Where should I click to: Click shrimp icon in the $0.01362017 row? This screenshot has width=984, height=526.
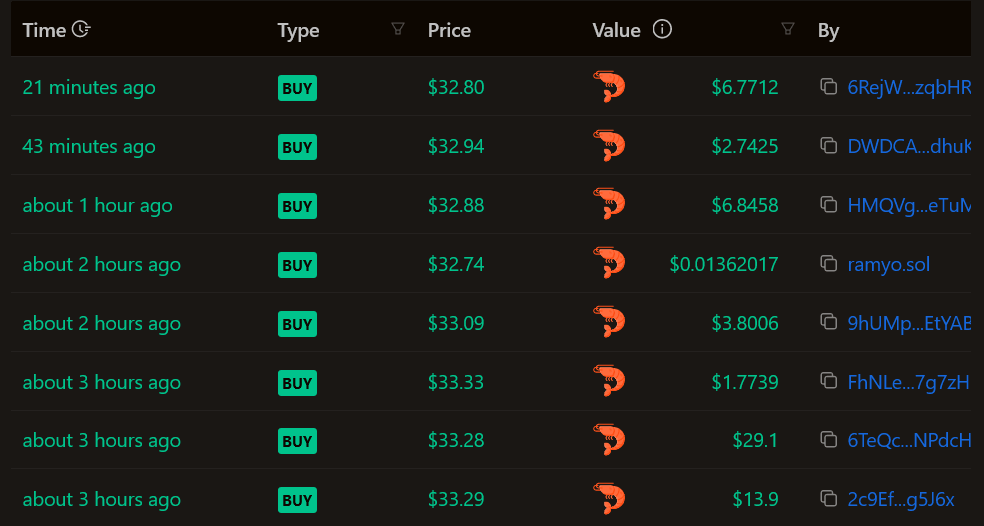[609, 264]
